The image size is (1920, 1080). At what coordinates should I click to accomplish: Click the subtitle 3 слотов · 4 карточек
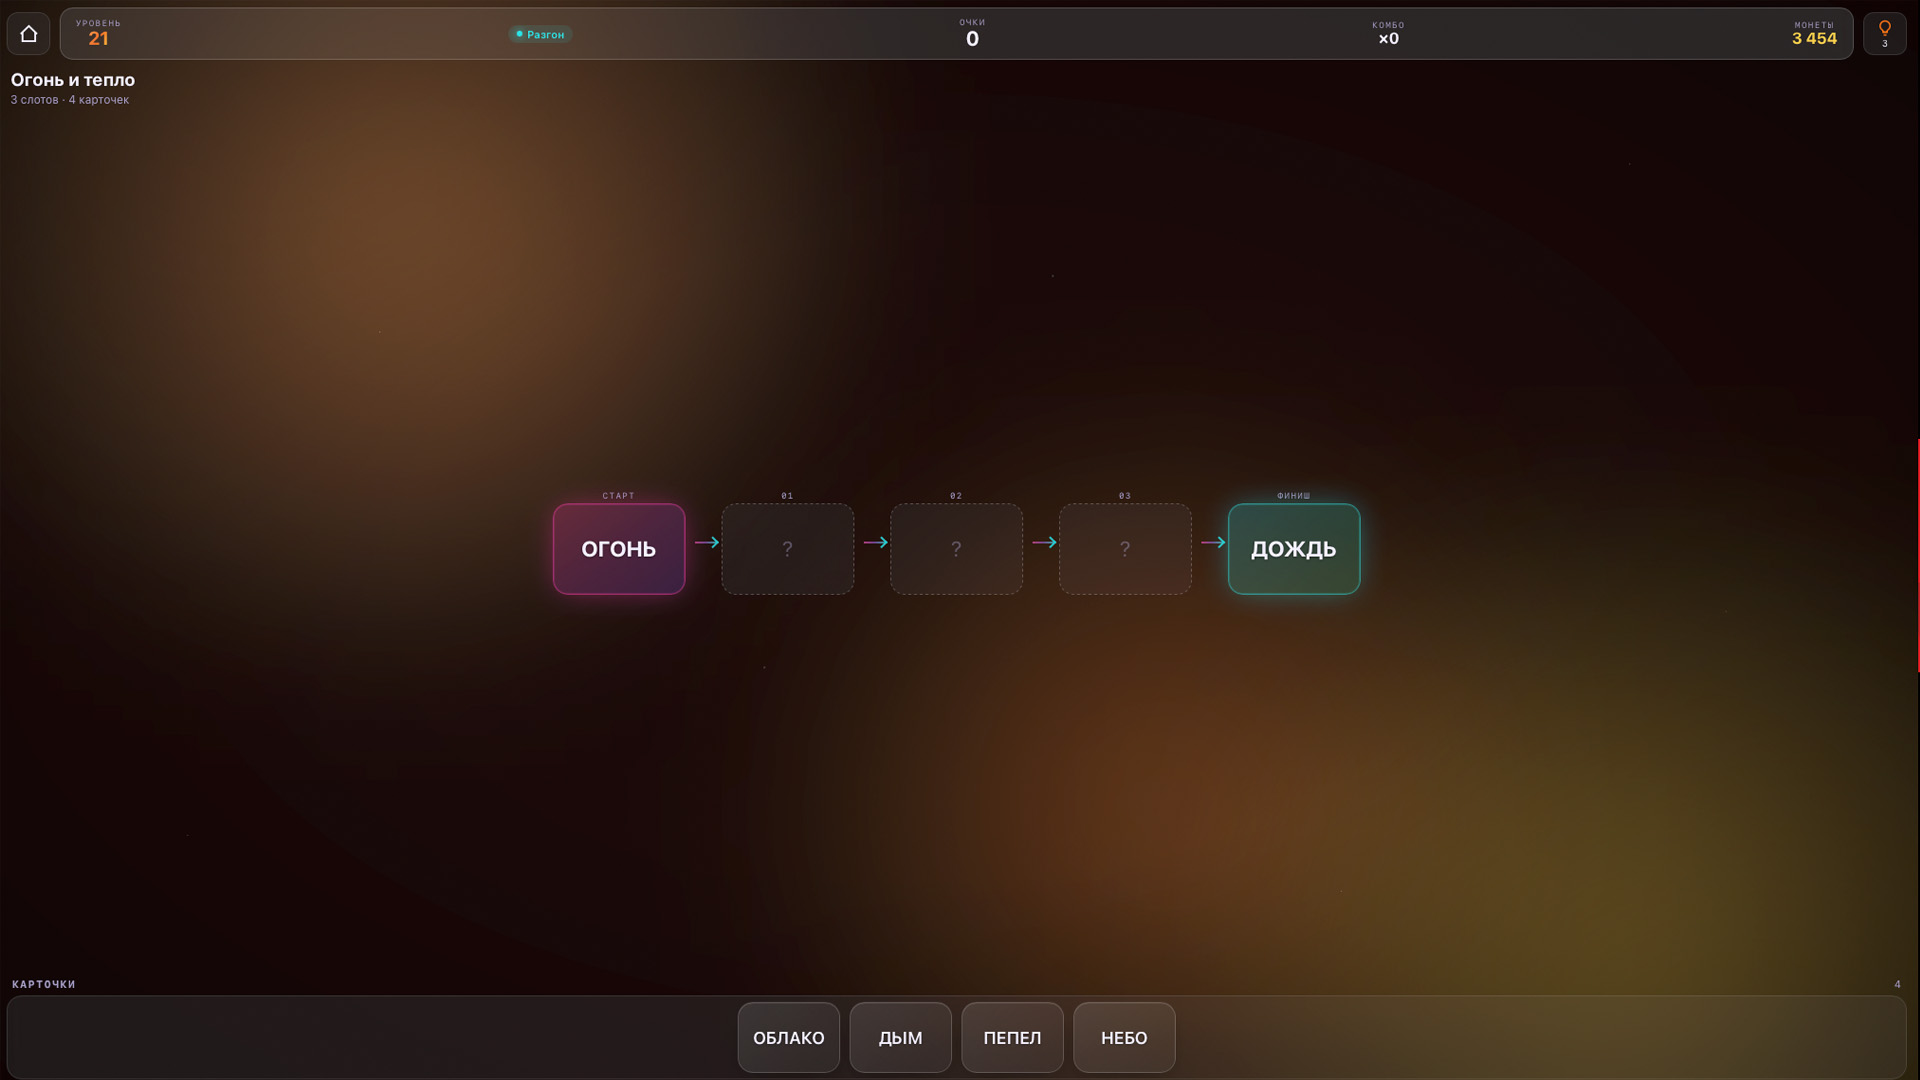tap(70, 100)
